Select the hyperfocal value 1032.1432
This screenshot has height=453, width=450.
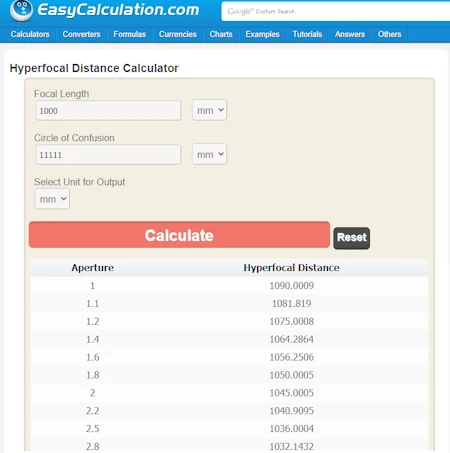[292, 446]
